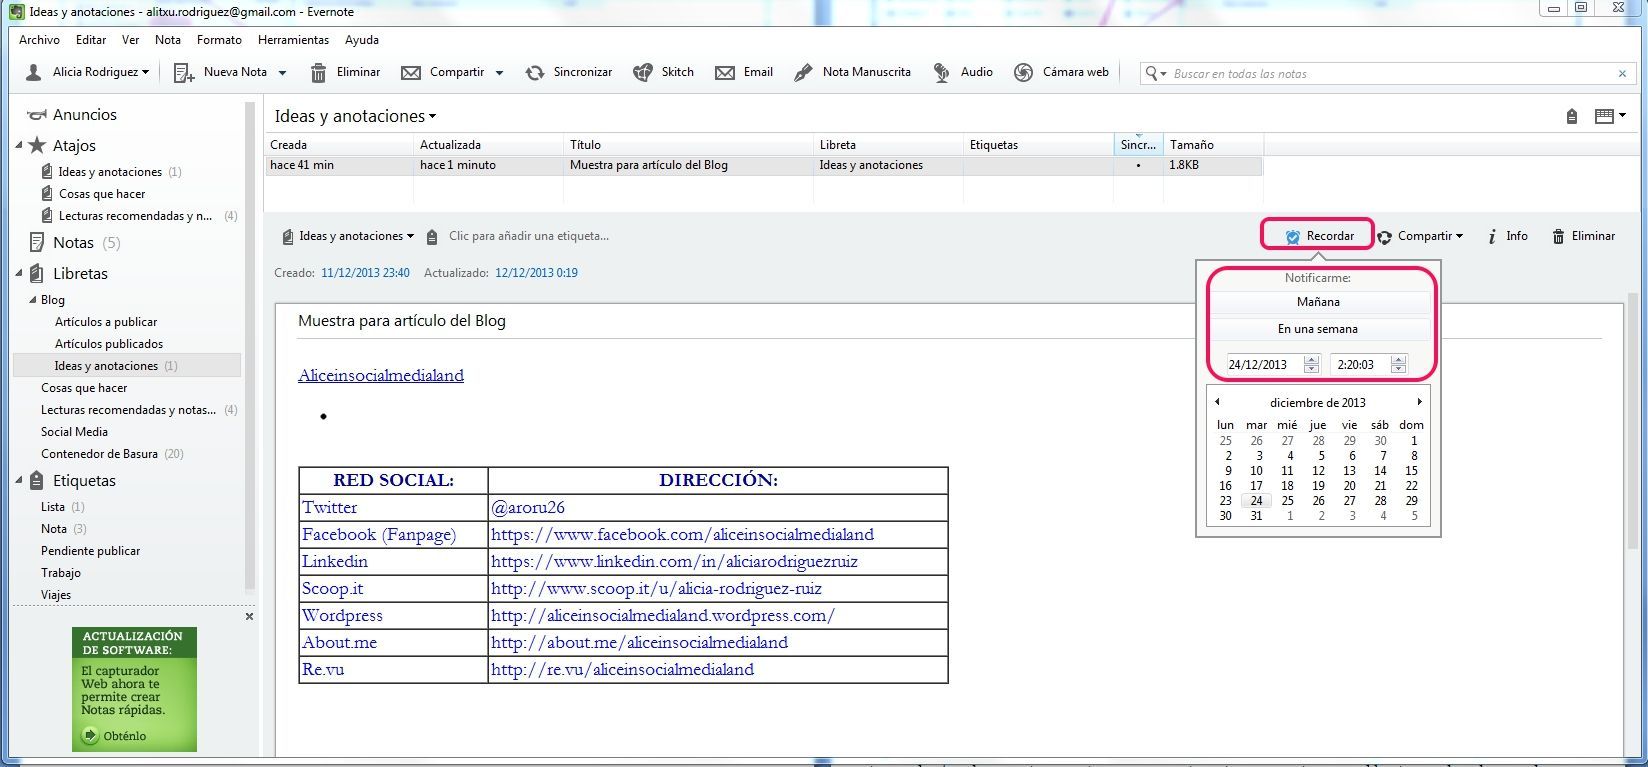Viewport: 1648px width, 767px height.
Task: Click the Nueva Nota toolbar icon
Action: pyautogui.click(x=184, y=72)
